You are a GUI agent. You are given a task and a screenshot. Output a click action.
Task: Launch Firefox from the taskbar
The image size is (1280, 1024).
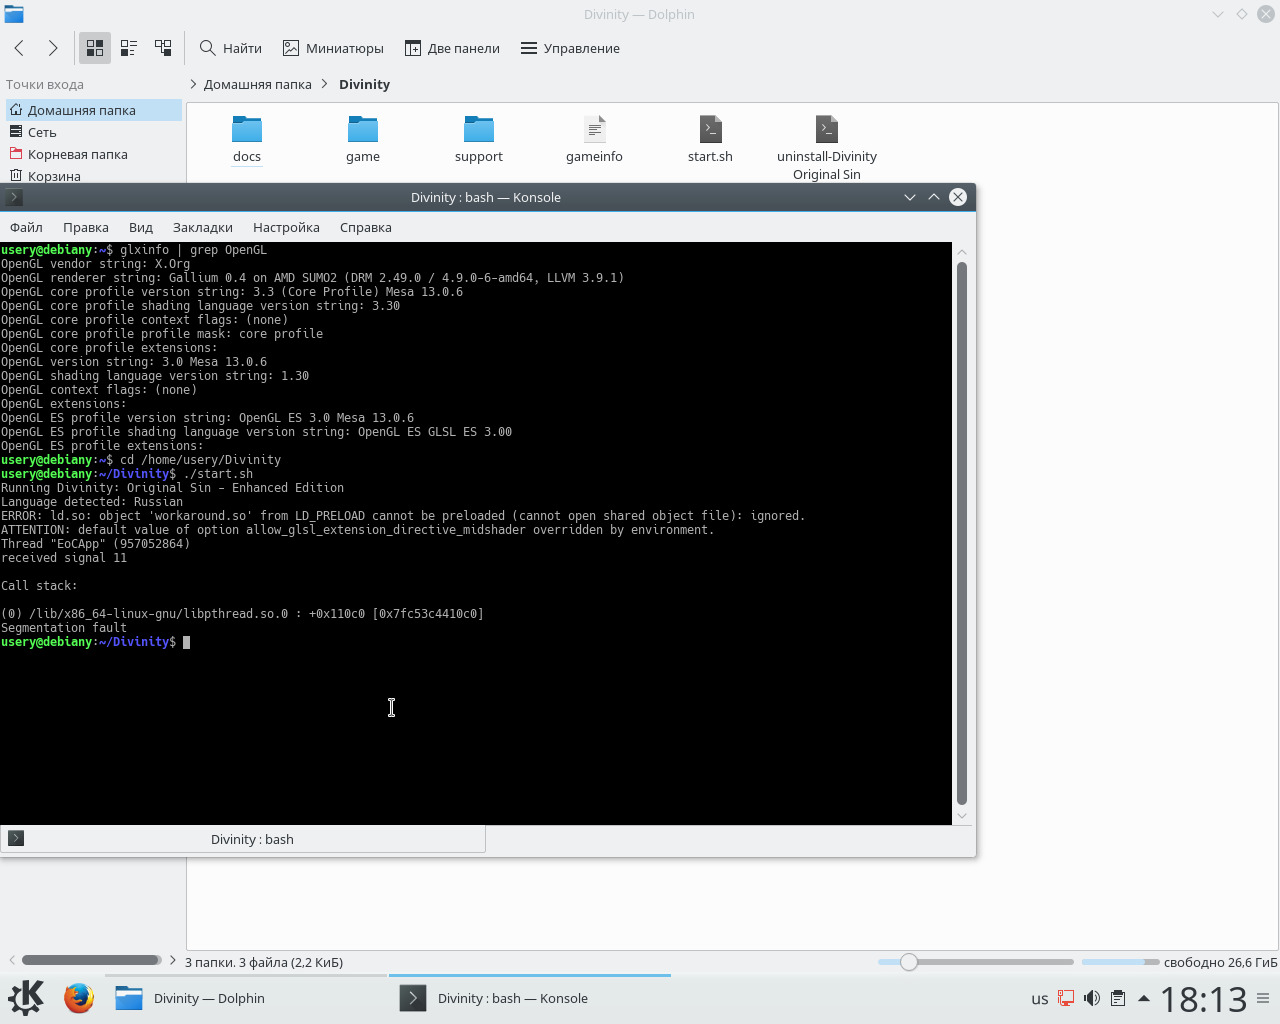click(x=79, y=998)
